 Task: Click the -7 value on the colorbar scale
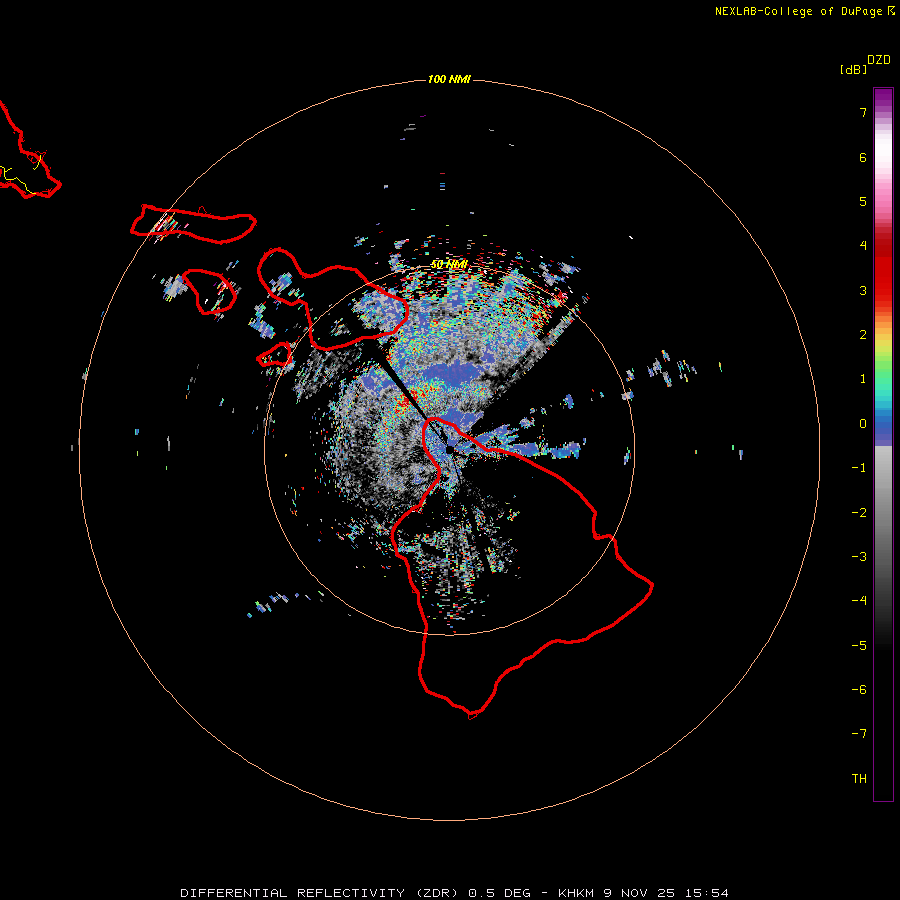coord(859,734)
